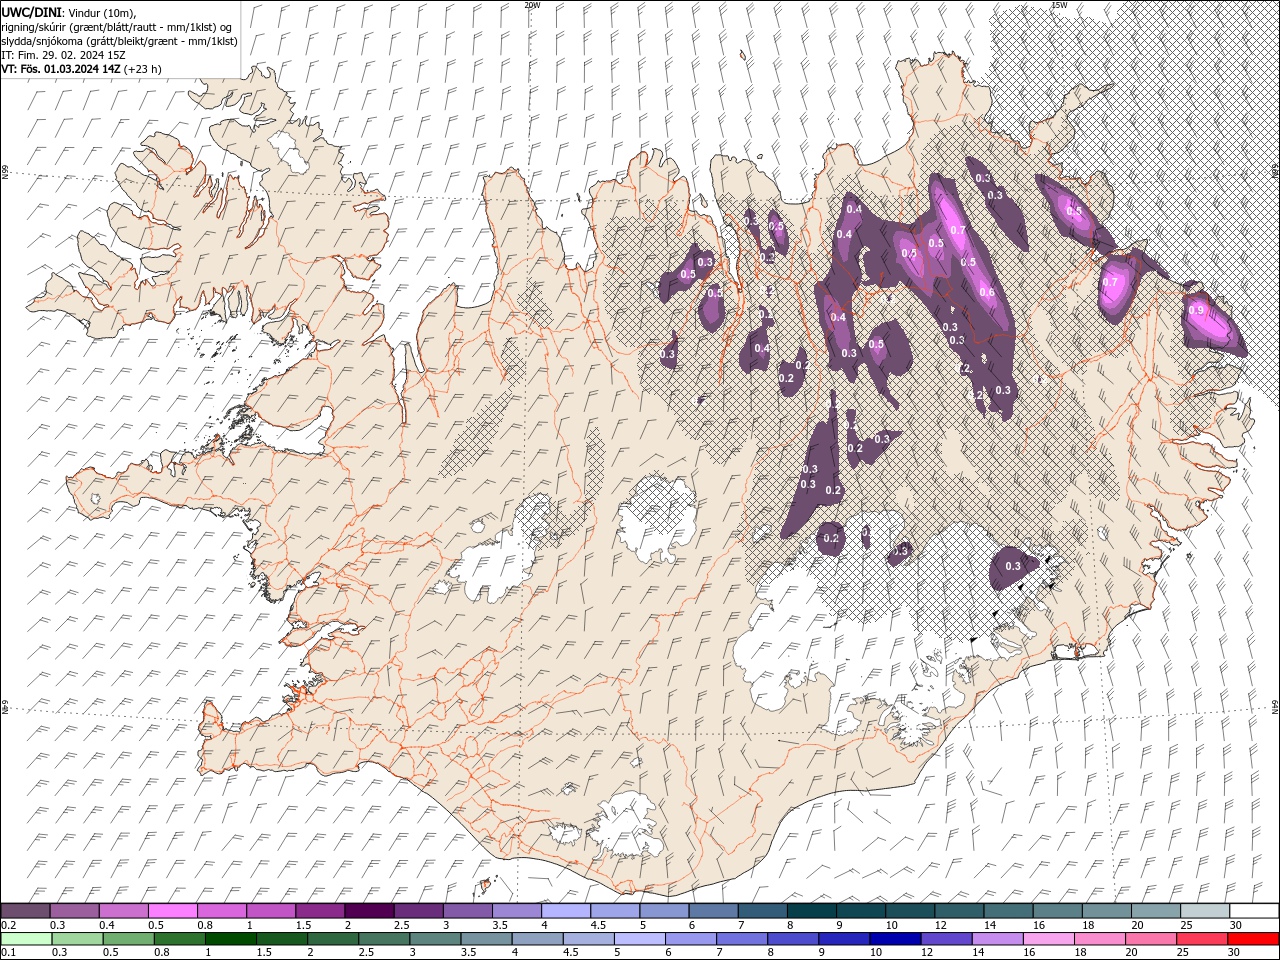Pick the dark teal top-row swatch starting at 8
The height and width of the screenshot is (960, 1280).
[810, 911]
